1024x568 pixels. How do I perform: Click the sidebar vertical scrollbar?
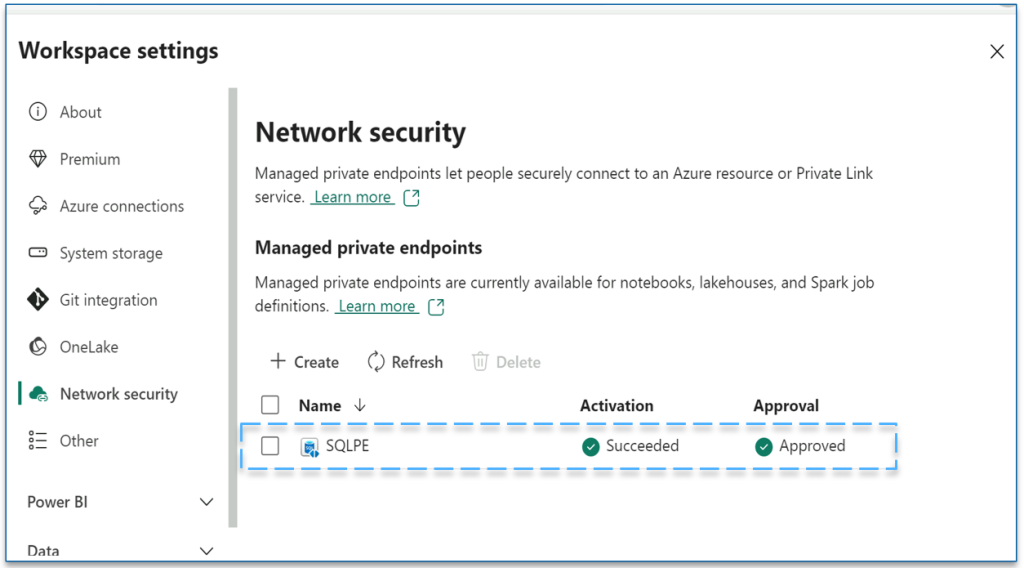[x=232, y=307]
